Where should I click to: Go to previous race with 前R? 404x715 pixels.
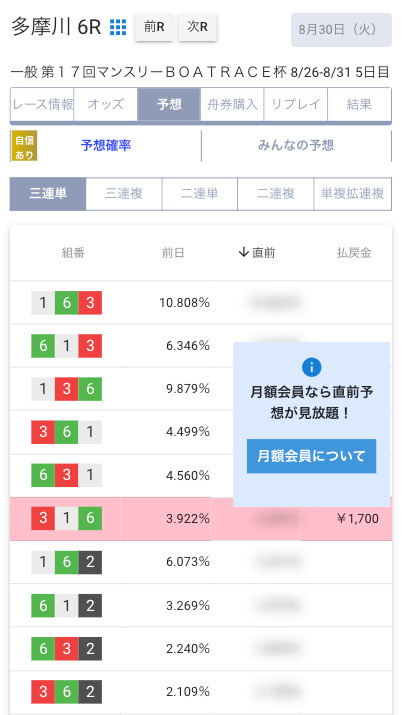[x=154, y=27]
